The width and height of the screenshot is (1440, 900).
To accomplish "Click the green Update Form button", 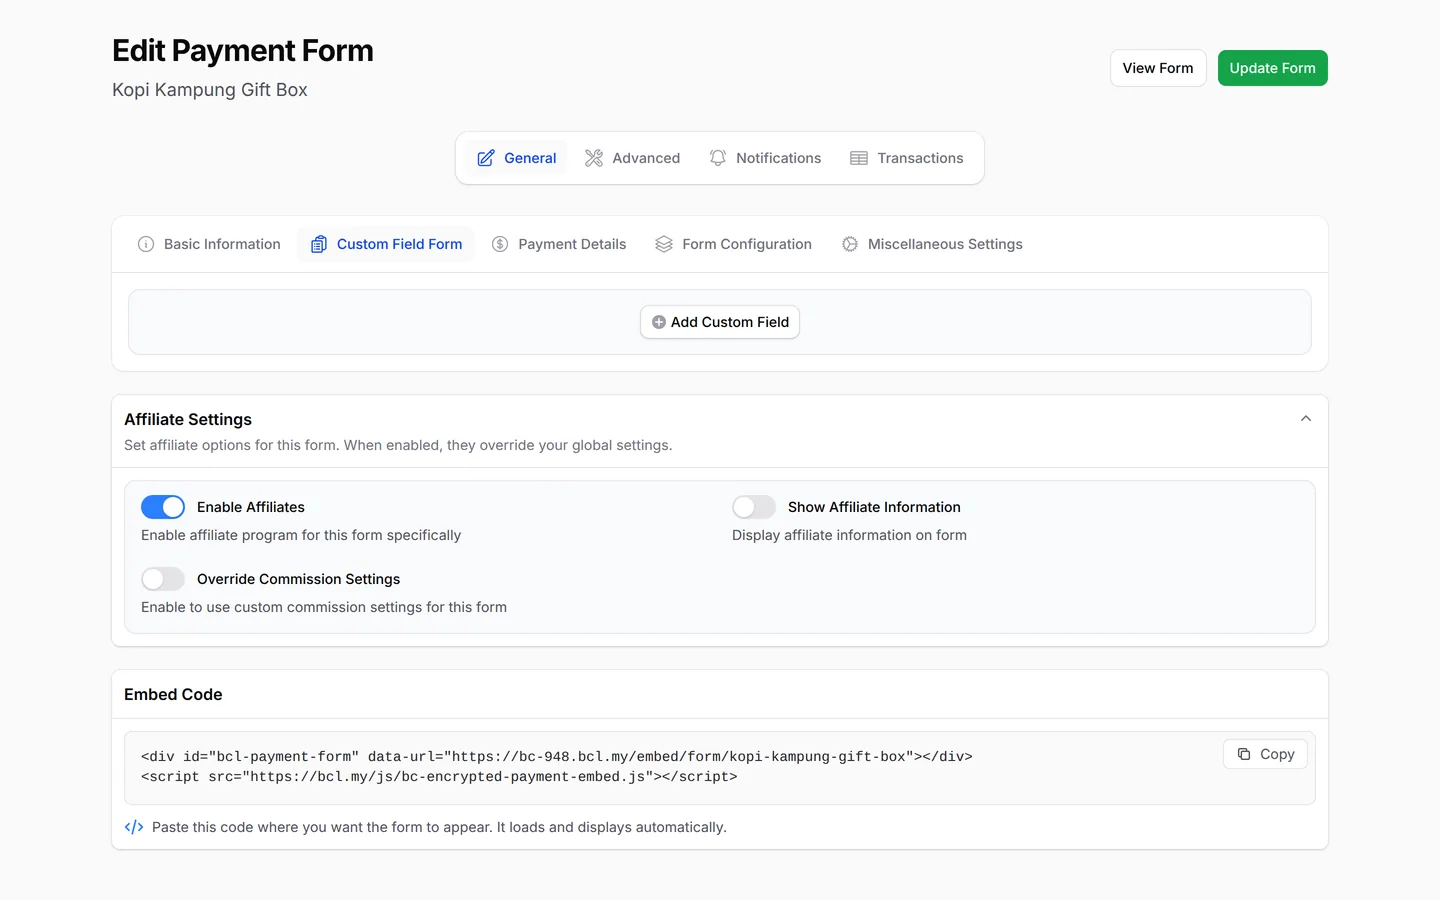I will (x=1273, y=68).
